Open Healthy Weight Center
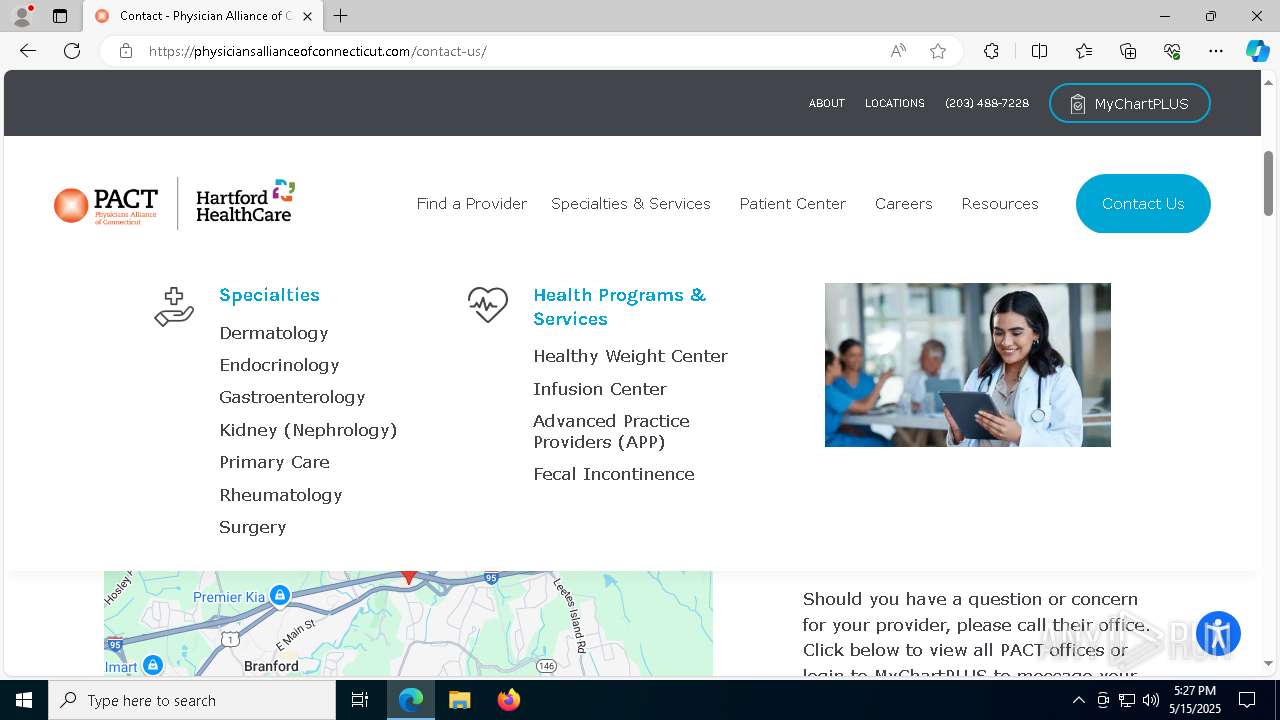 [x=631, y=356]
